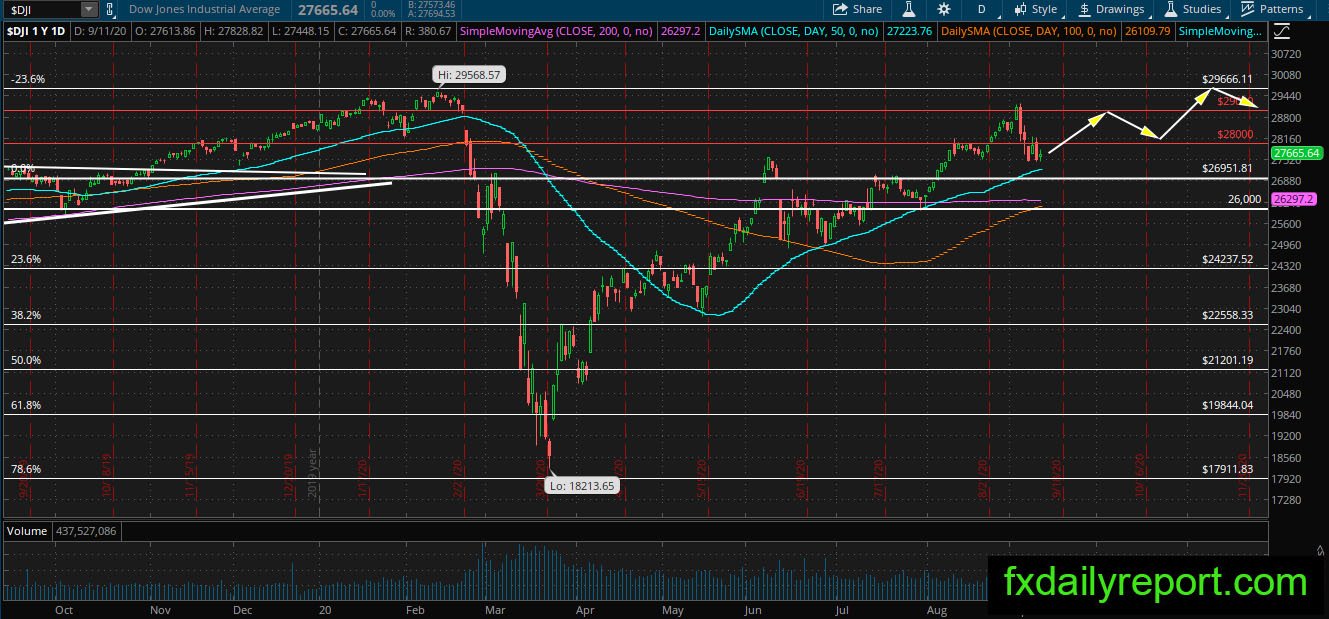Click the $29666.11 level label
This screenshot has height=619, width=1329.
pyautogui.click(x=1227, y=78)
